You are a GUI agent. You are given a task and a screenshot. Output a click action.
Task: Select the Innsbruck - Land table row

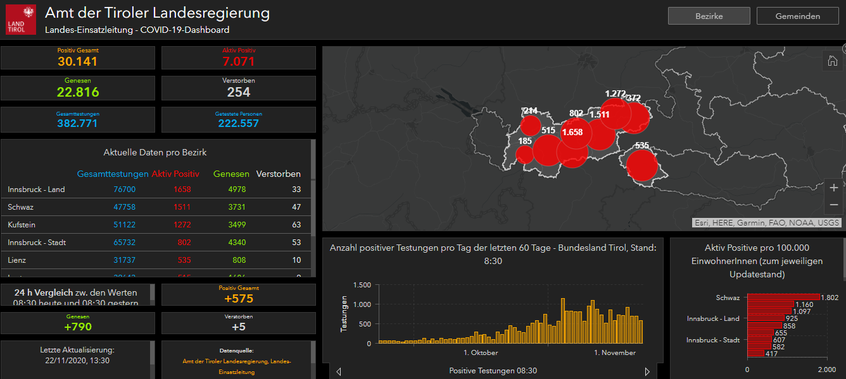(x=155, y=190)
